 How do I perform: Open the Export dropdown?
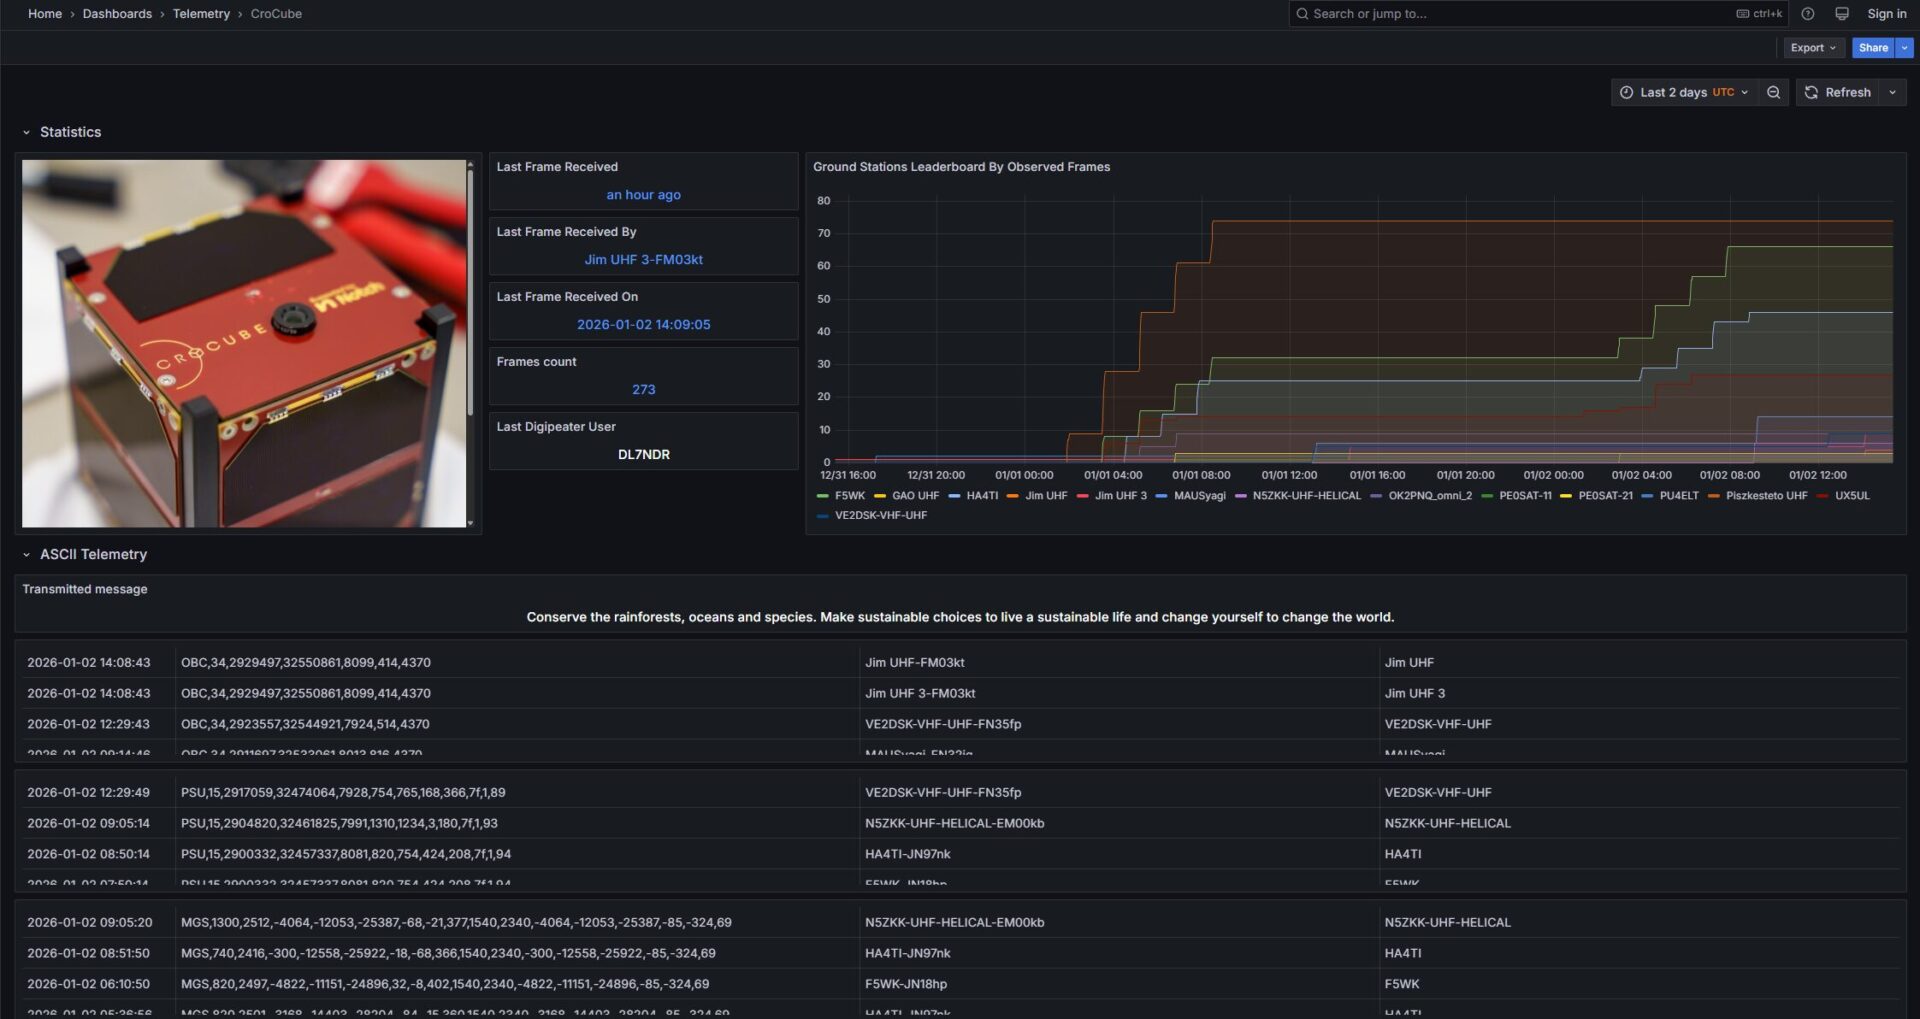[x=1813, y=48]
